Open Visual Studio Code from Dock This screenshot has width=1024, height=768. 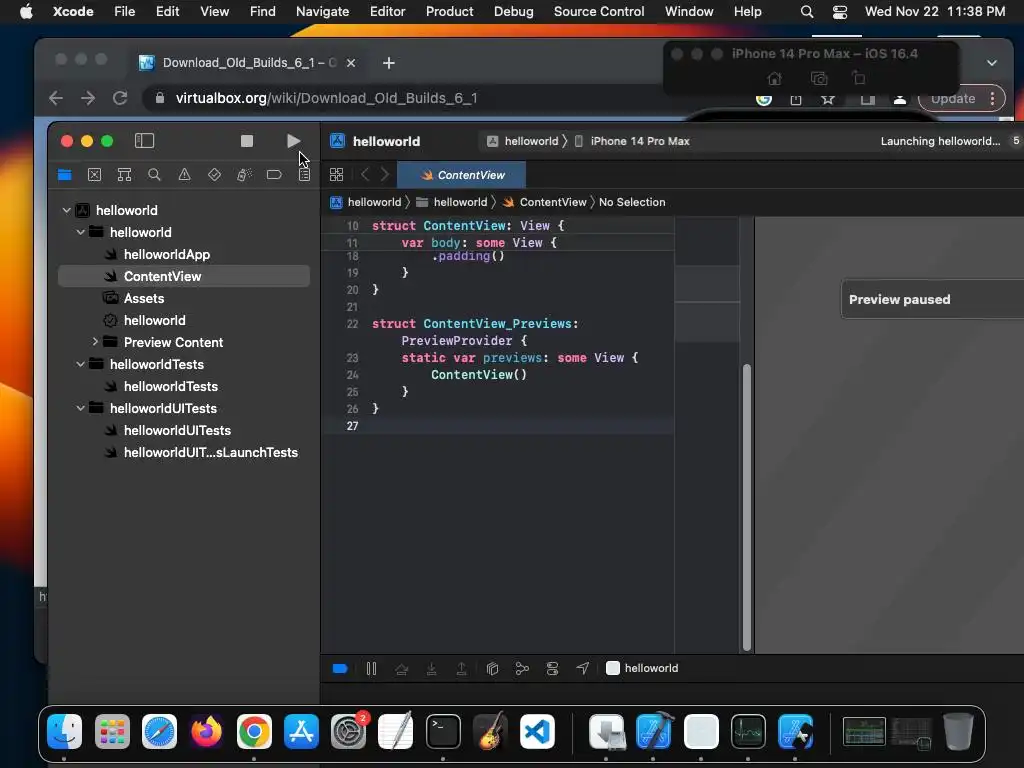point(537,731)
